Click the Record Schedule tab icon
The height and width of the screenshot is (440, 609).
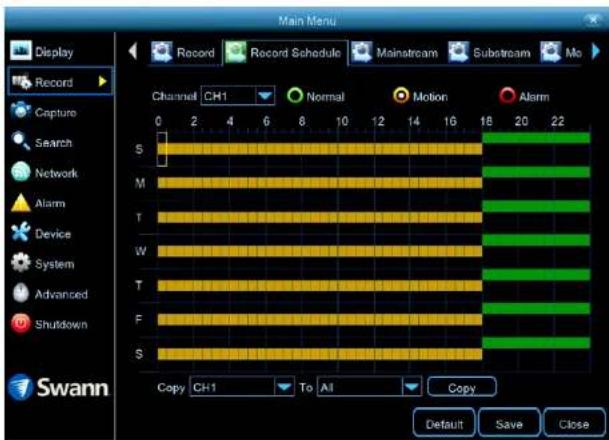pos(236,52)
